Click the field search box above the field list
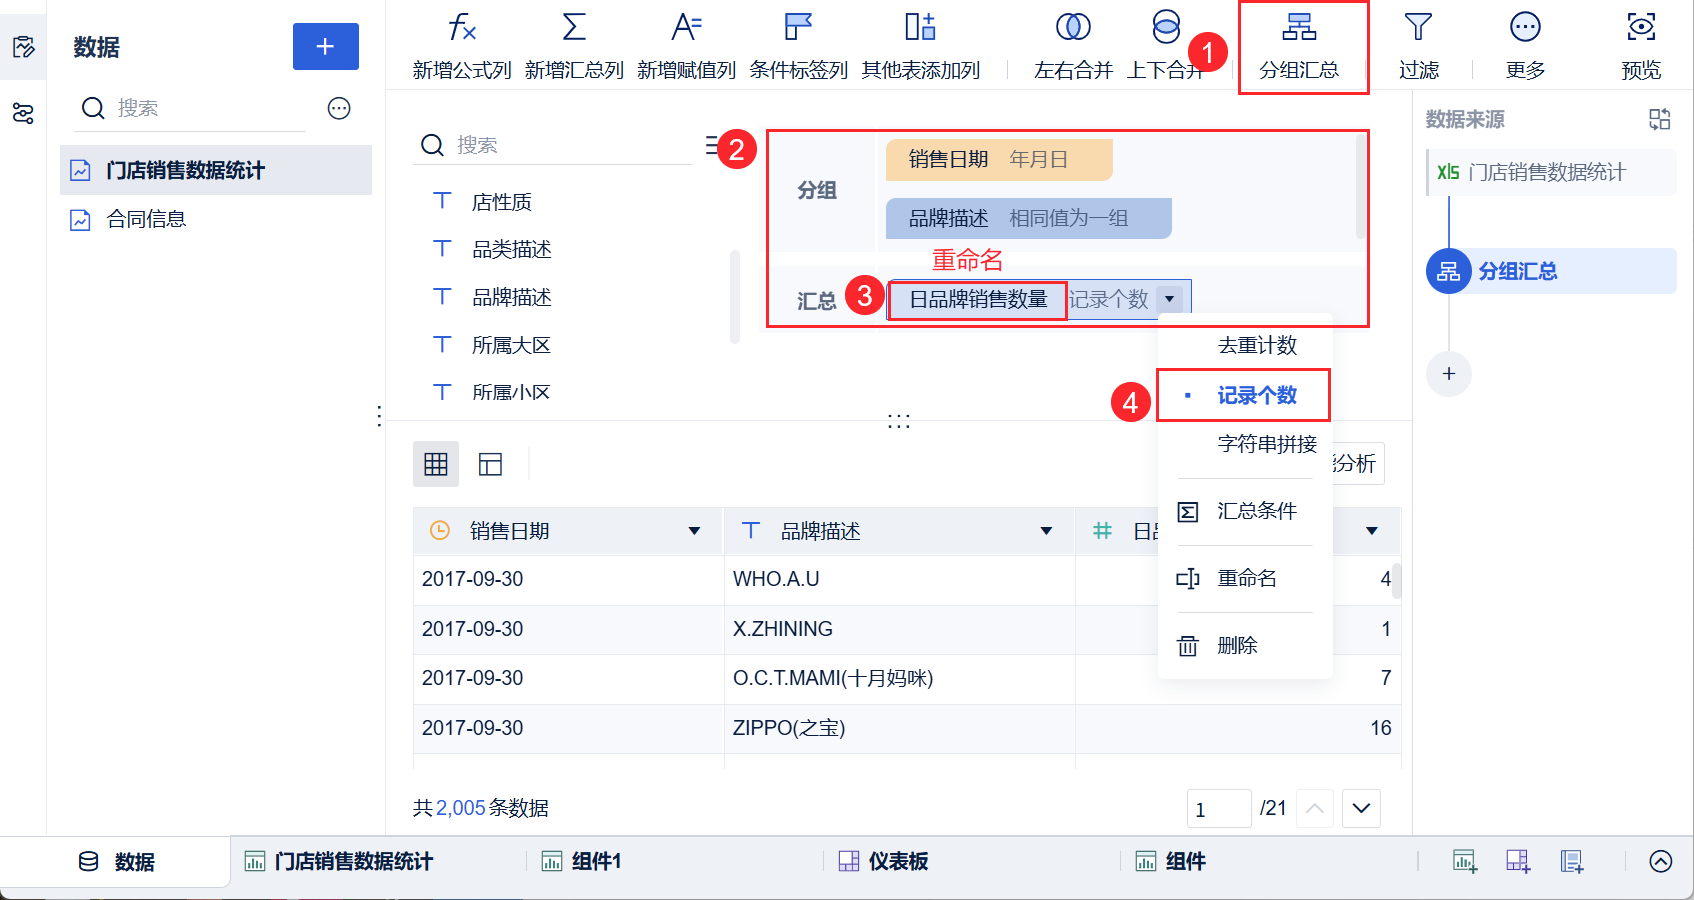The width and height of the screenshot is (1694, 900). [x=553, y=145]
